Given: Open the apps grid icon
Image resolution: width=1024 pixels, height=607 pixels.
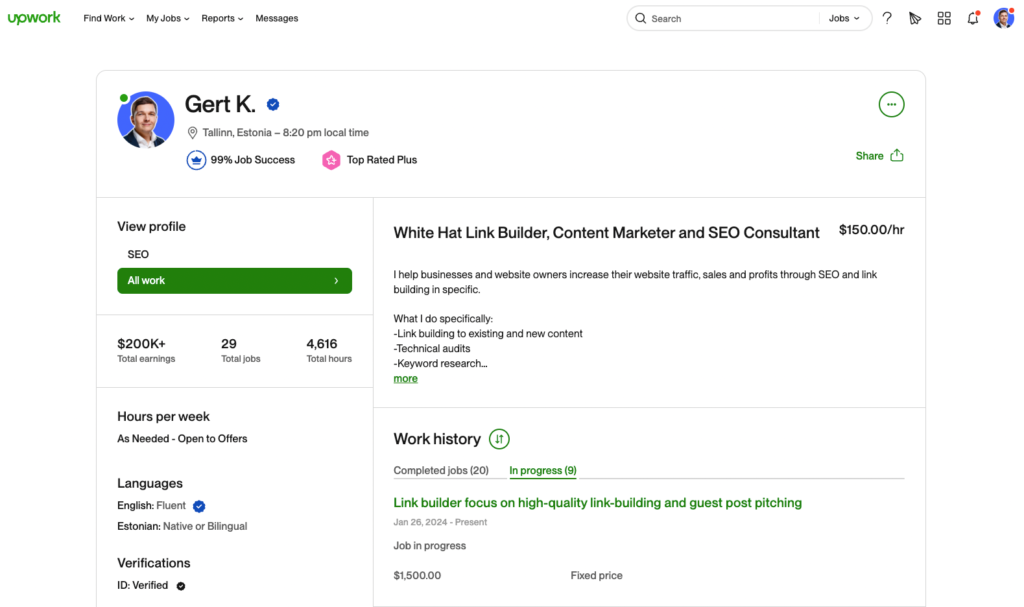Looking at the screenshot, I should [x=944, y=18].
